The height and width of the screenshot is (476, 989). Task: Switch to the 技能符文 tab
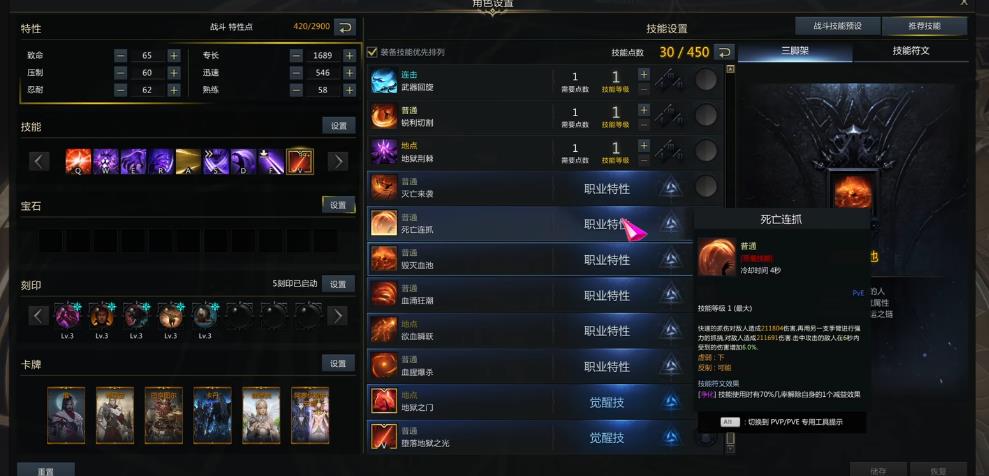[x=911, y=51]
